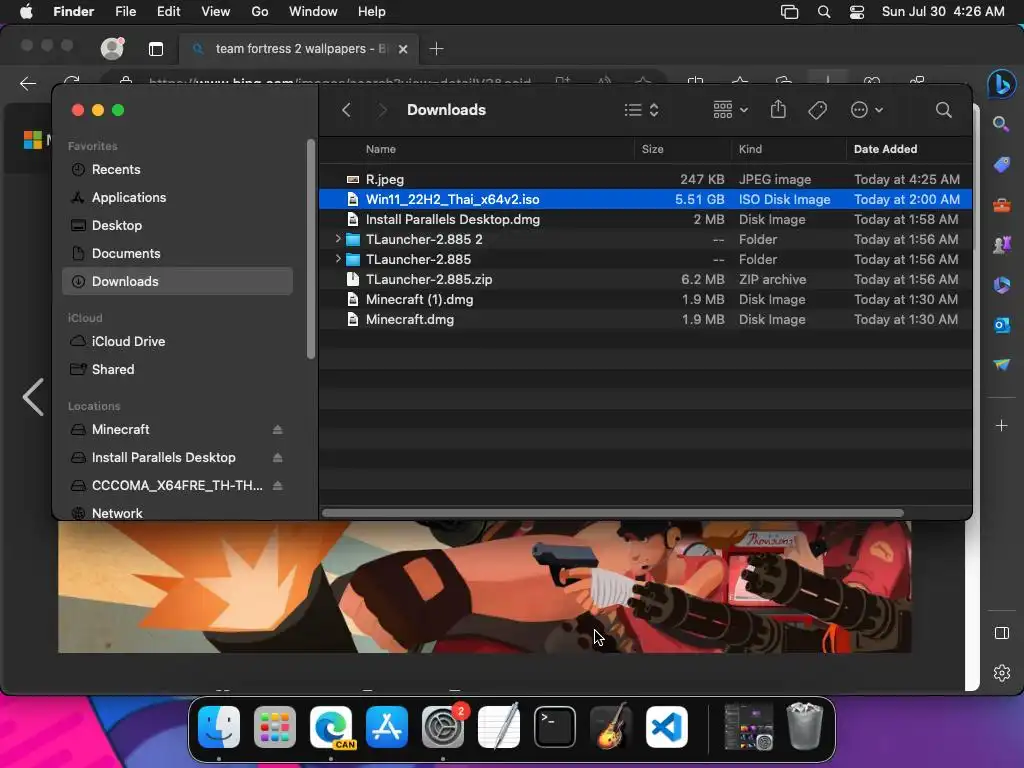Open Edge sidebar settings gear
The image size is (1024, 768).
[x=1001, y=673]
